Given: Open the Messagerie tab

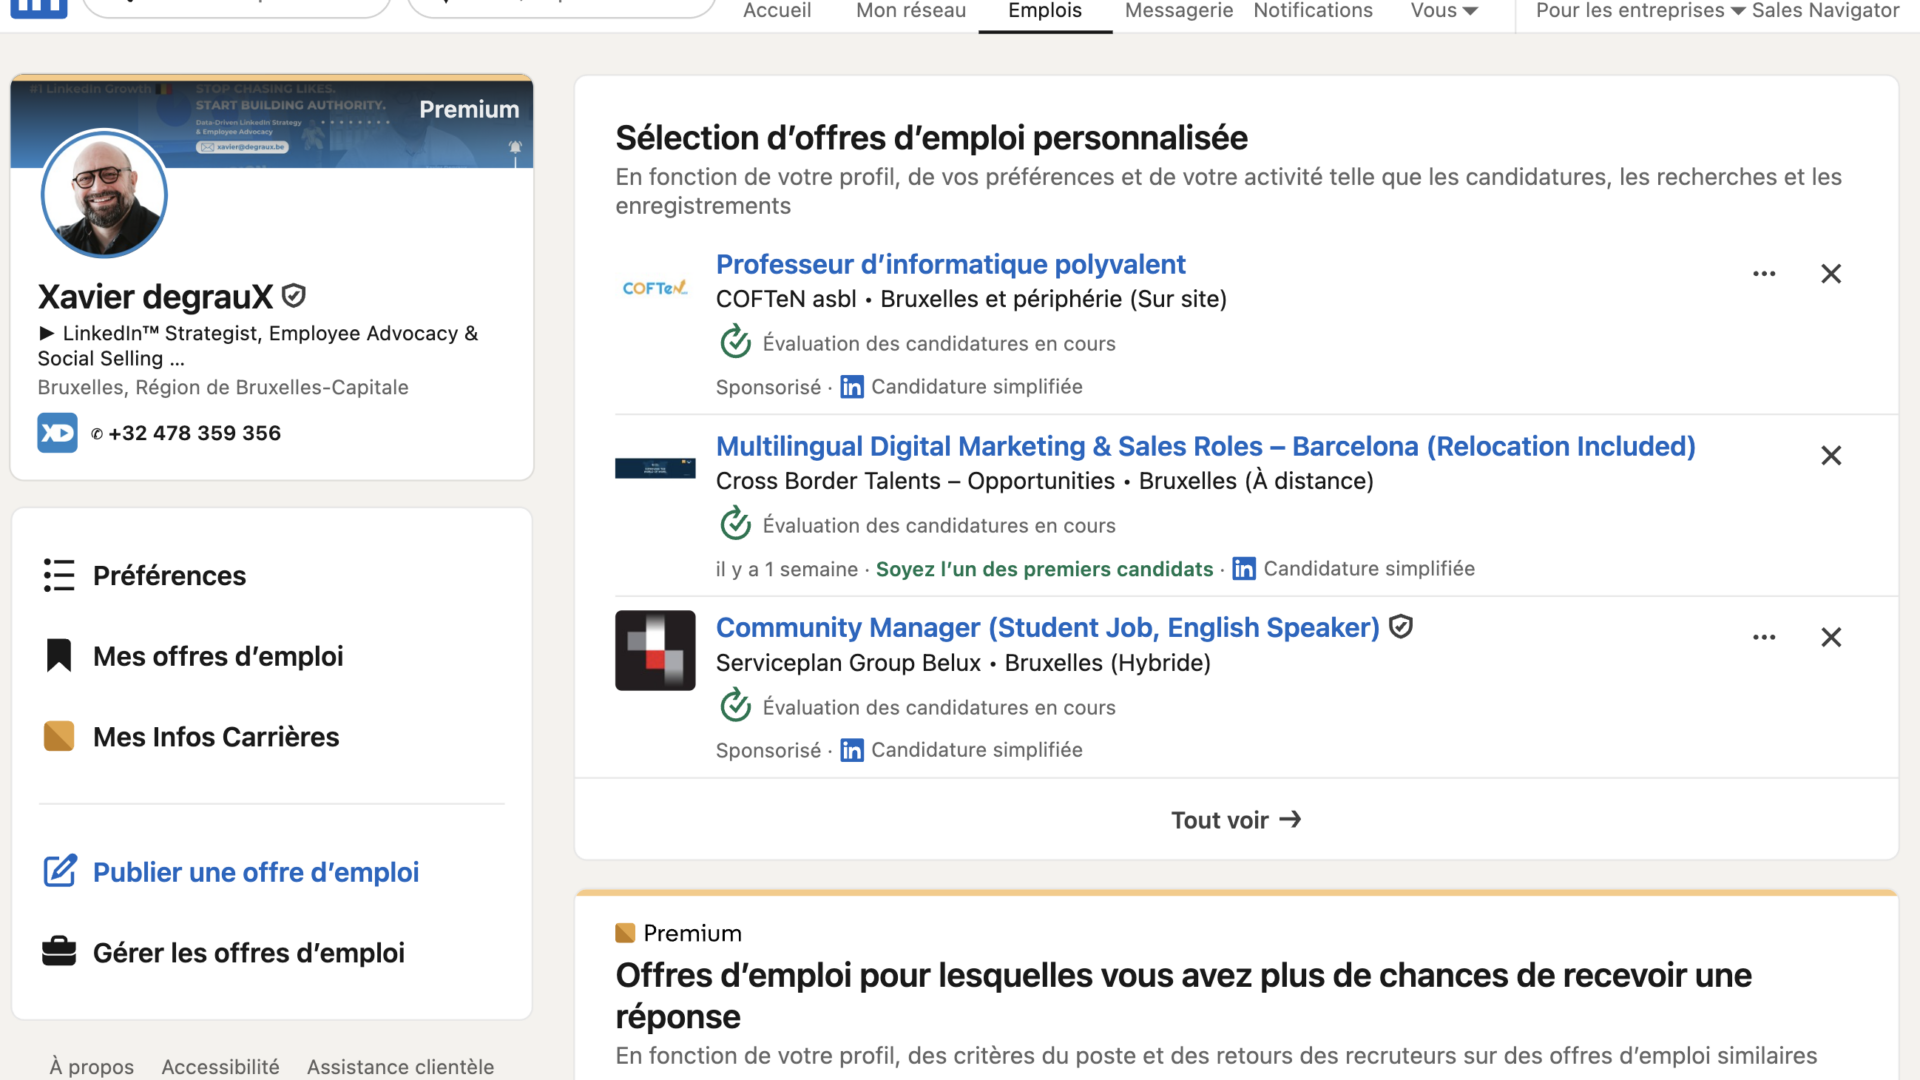Looking at the screenshot, I should tap(1179, 11).
